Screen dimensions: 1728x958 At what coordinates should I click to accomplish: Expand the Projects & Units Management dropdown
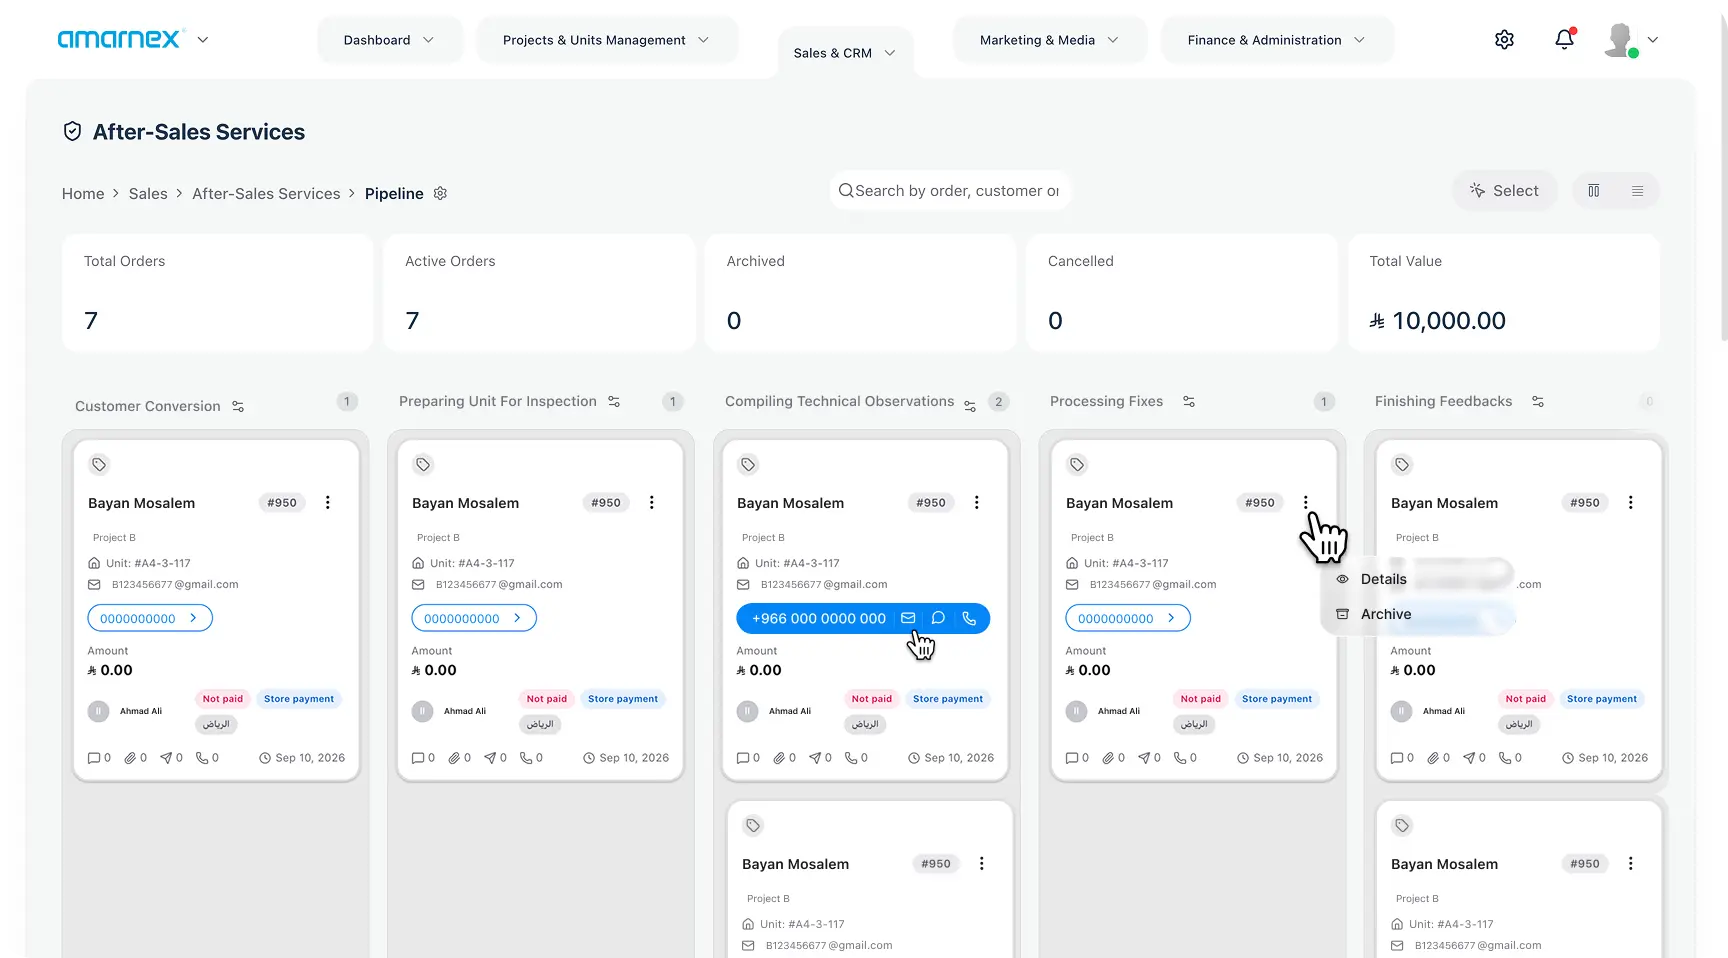[607, 40]
